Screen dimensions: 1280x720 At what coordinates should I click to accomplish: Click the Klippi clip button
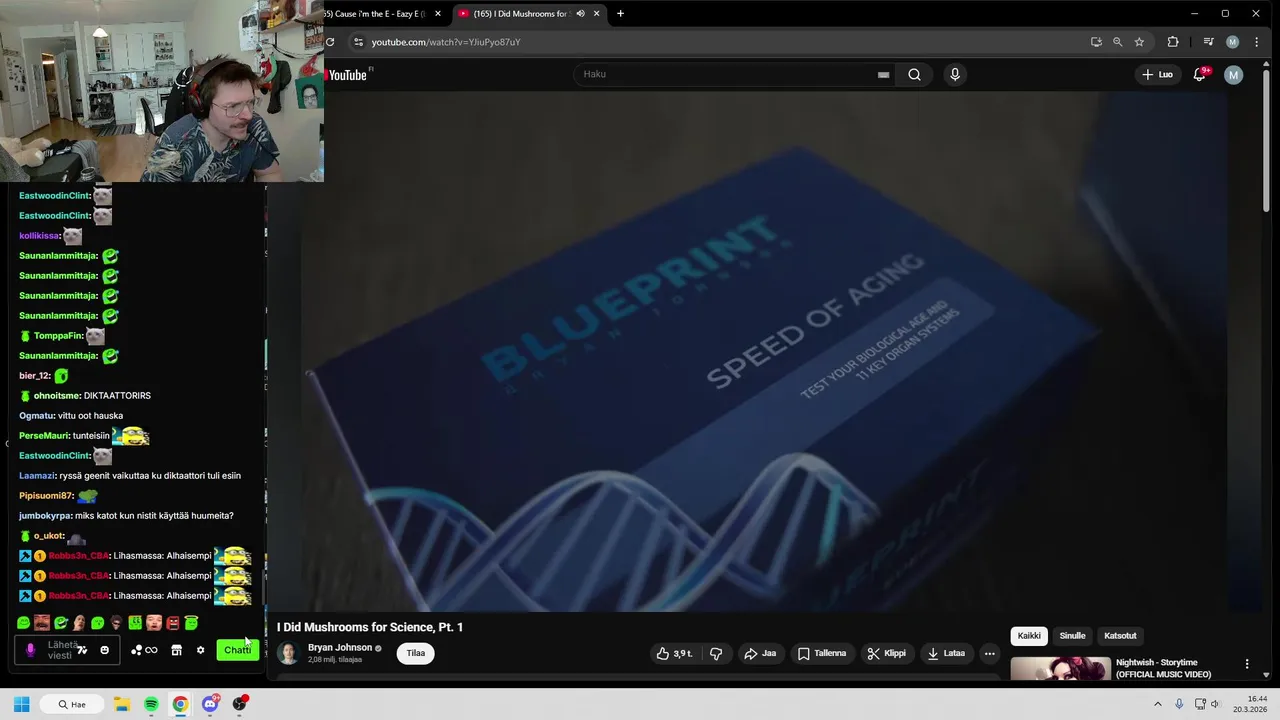[886, 653]
